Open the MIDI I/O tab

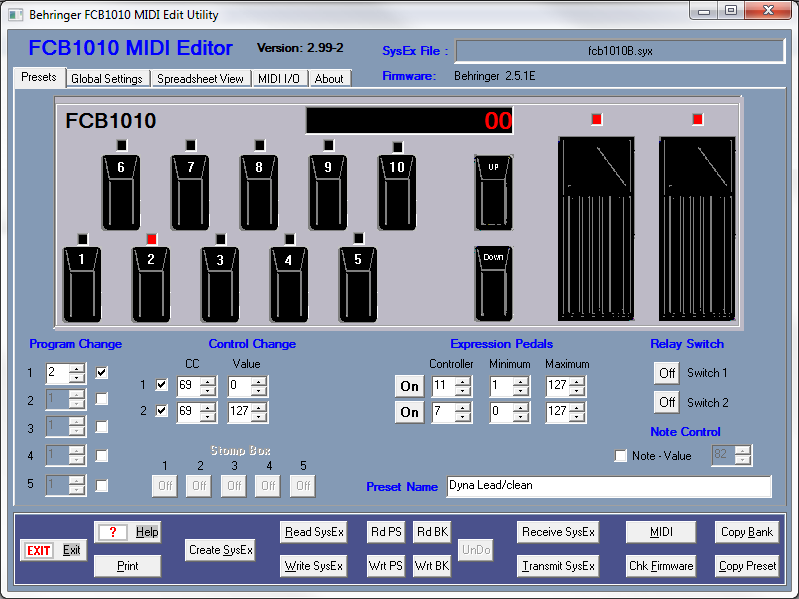pyautogui.click(x=279, y=79)
